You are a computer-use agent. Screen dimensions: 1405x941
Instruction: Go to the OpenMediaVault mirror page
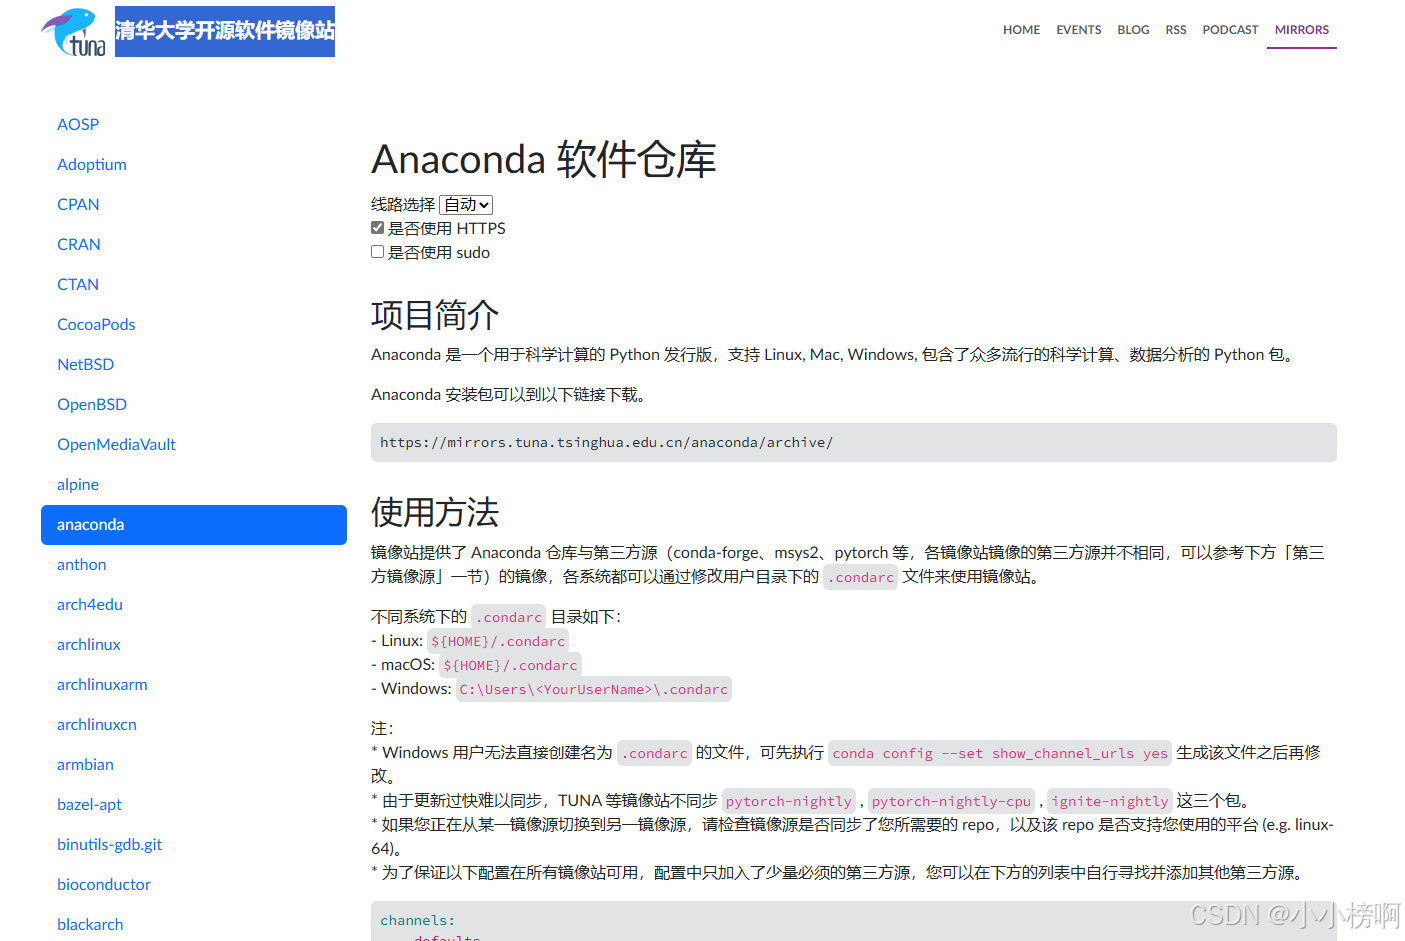(x=116, y=444)
